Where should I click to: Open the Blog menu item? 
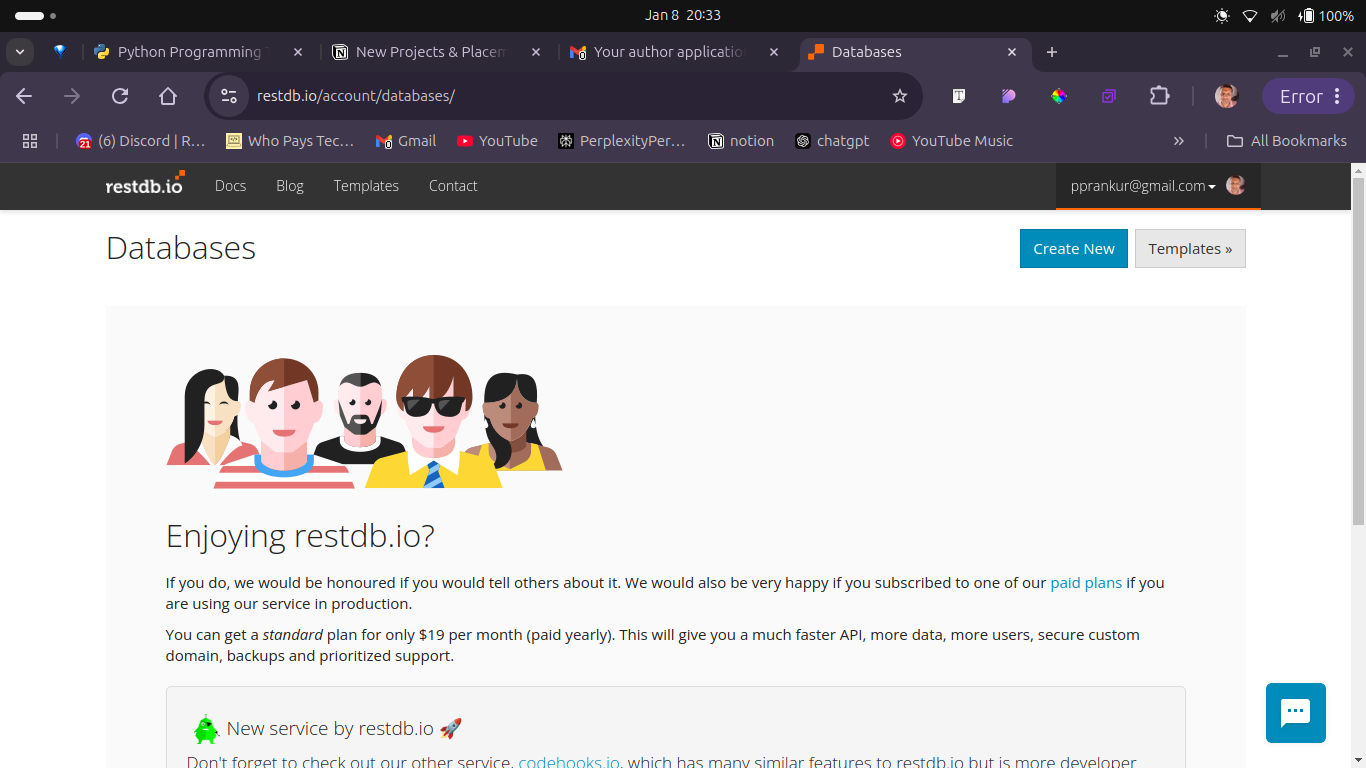(290, 186)
